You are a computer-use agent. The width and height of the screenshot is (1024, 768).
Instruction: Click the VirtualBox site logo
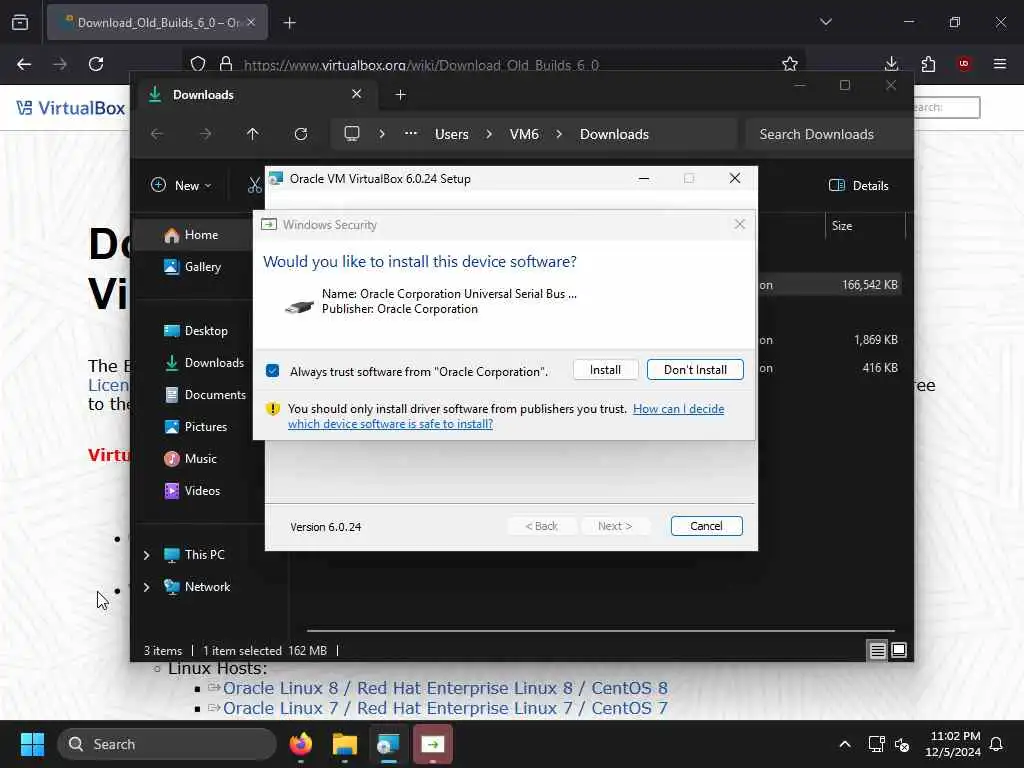[x=71, y=108]
